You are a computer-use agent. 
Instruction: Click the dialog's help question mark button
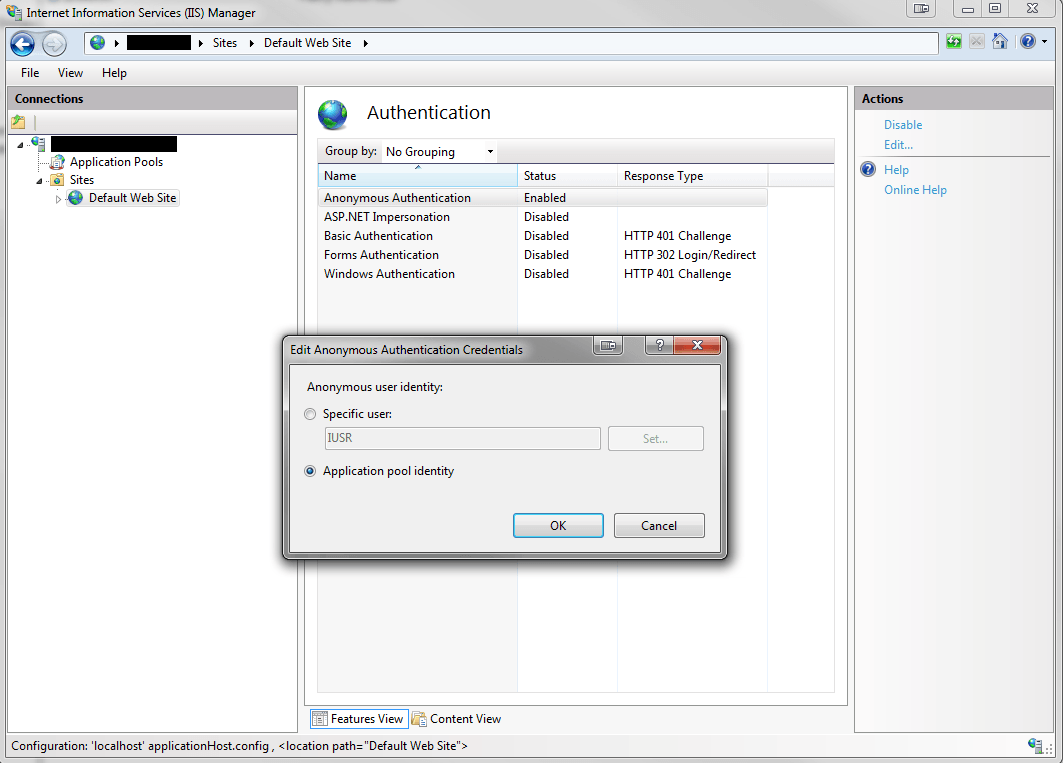pos(659,346)
